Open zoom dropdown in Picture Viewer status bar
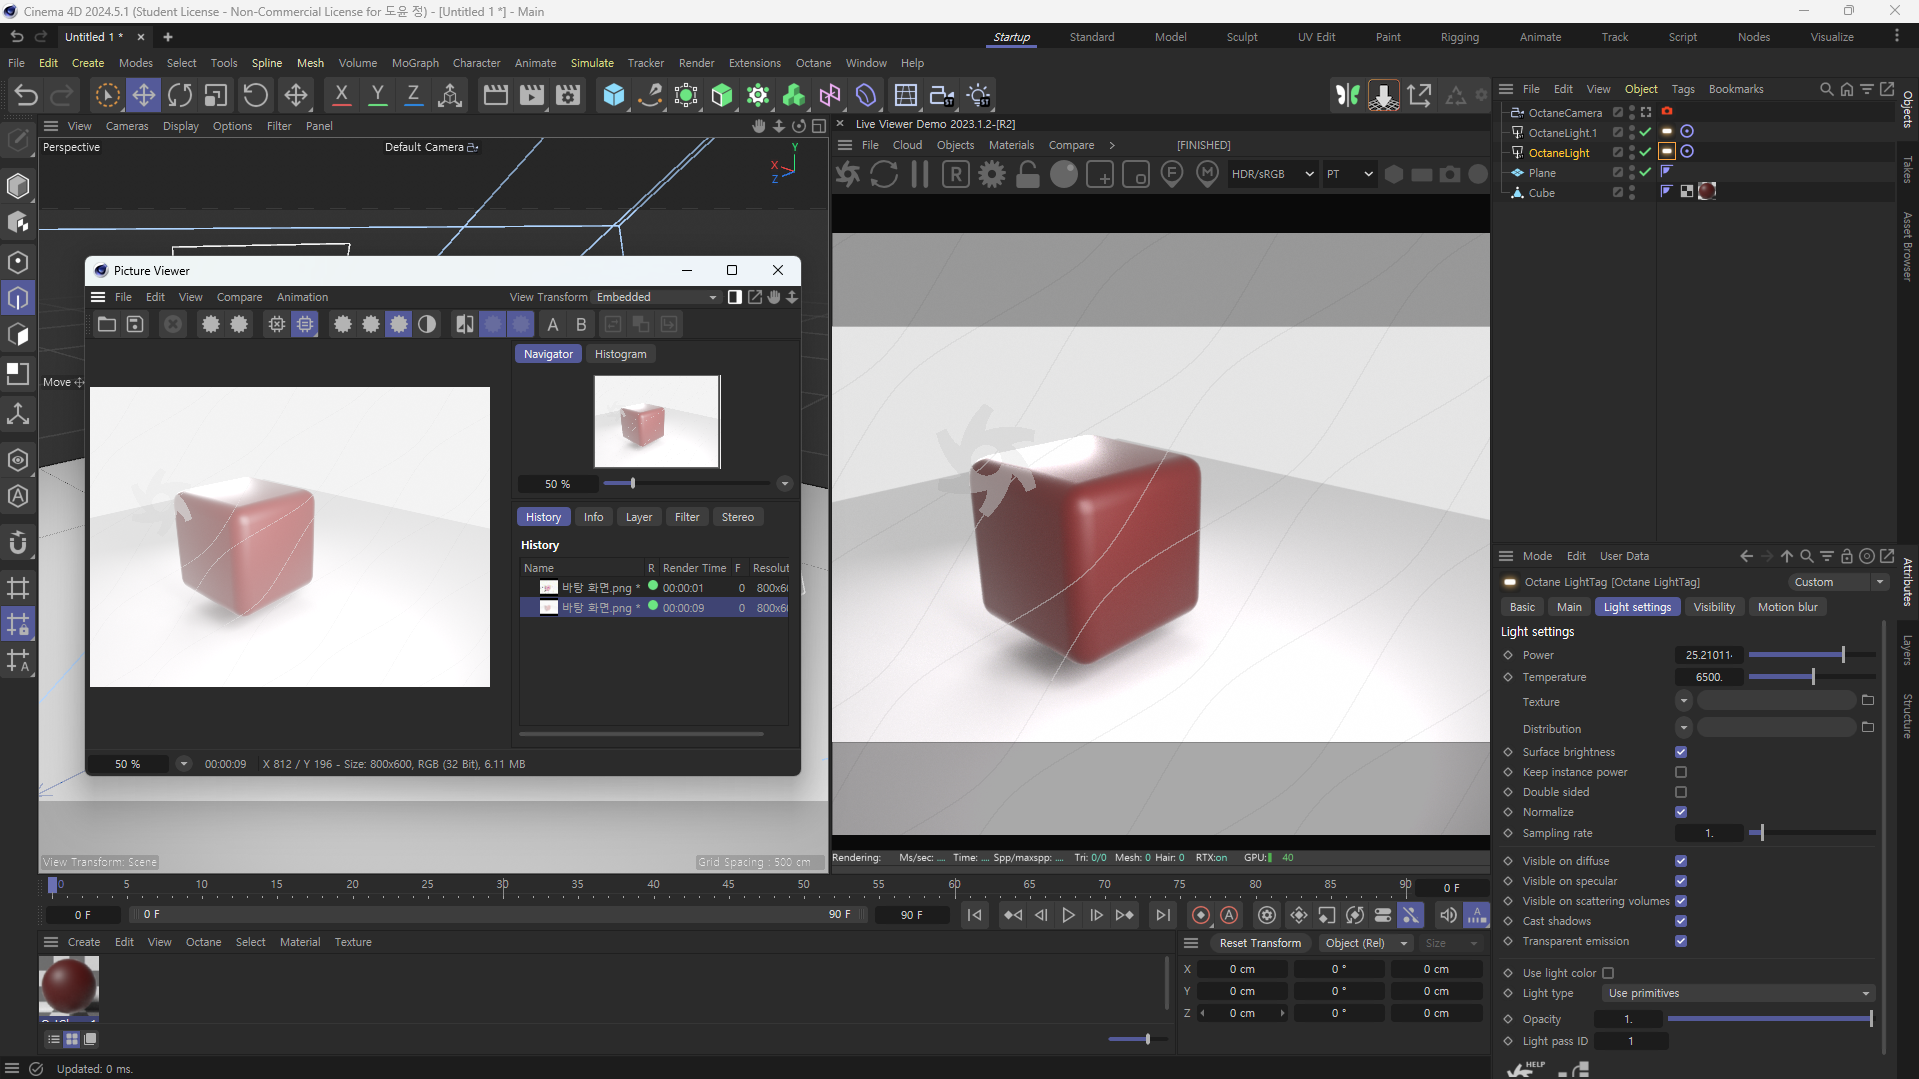The image size is (1919, 1079). [x=183, y=764]
